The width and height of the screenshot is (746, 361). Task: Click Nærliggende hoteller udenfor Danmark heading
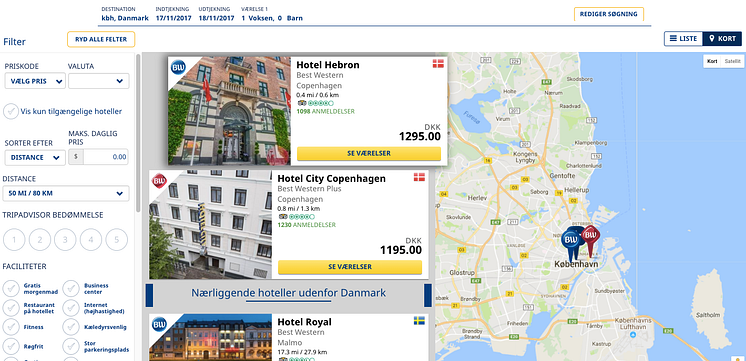click(x=288, y=293)
